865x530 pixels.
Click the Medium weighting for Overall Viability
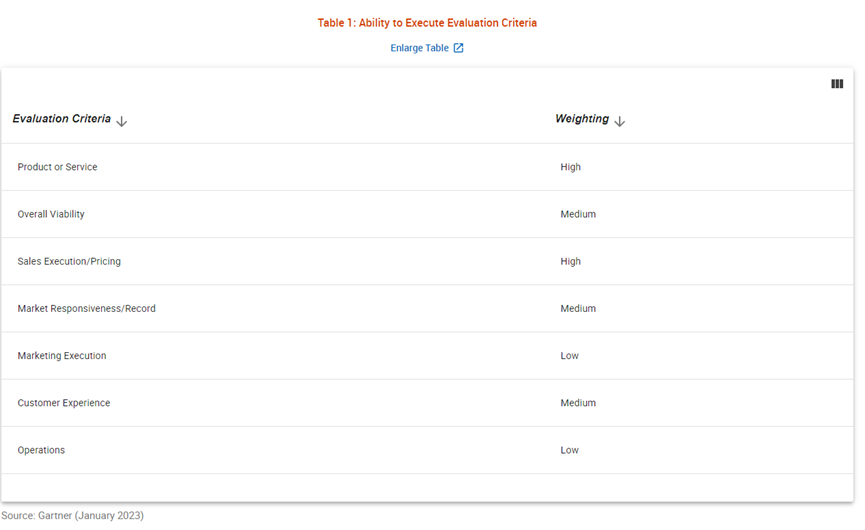578,214
